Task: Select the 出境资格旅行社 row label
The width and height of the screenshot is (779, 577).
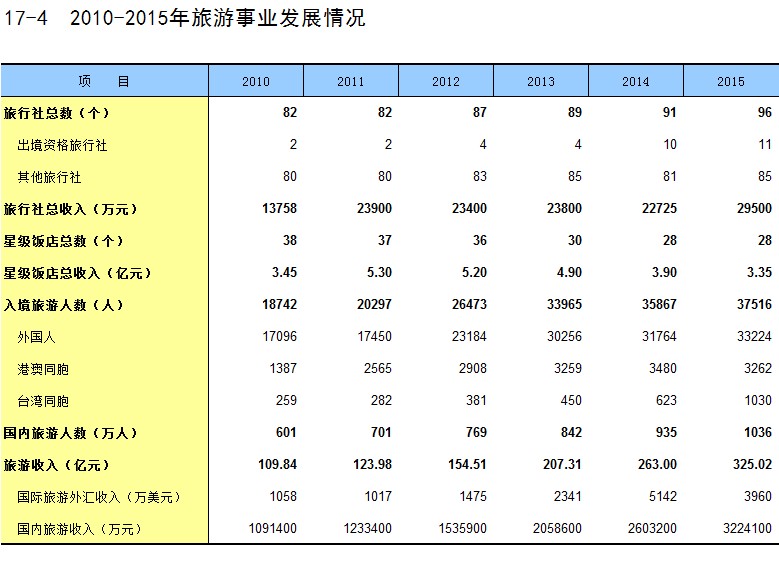Action: (x=62, y=145)
